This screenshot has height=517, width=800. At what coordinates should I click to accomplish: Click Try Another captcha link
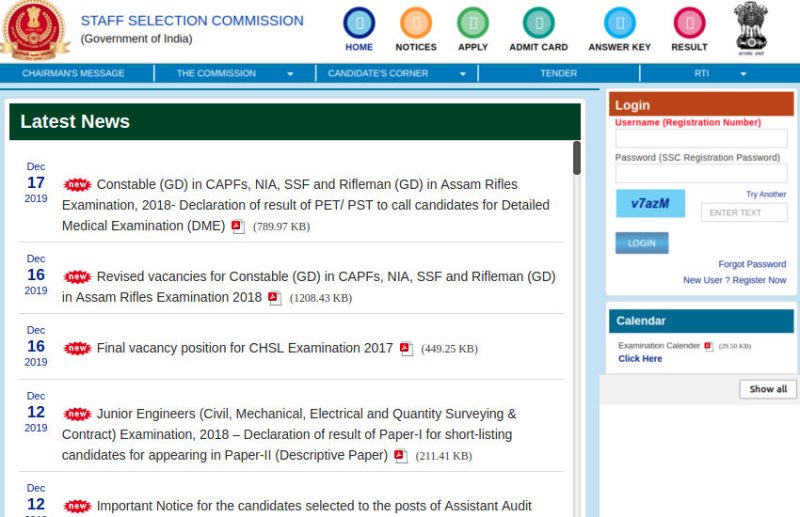(766, 194)
